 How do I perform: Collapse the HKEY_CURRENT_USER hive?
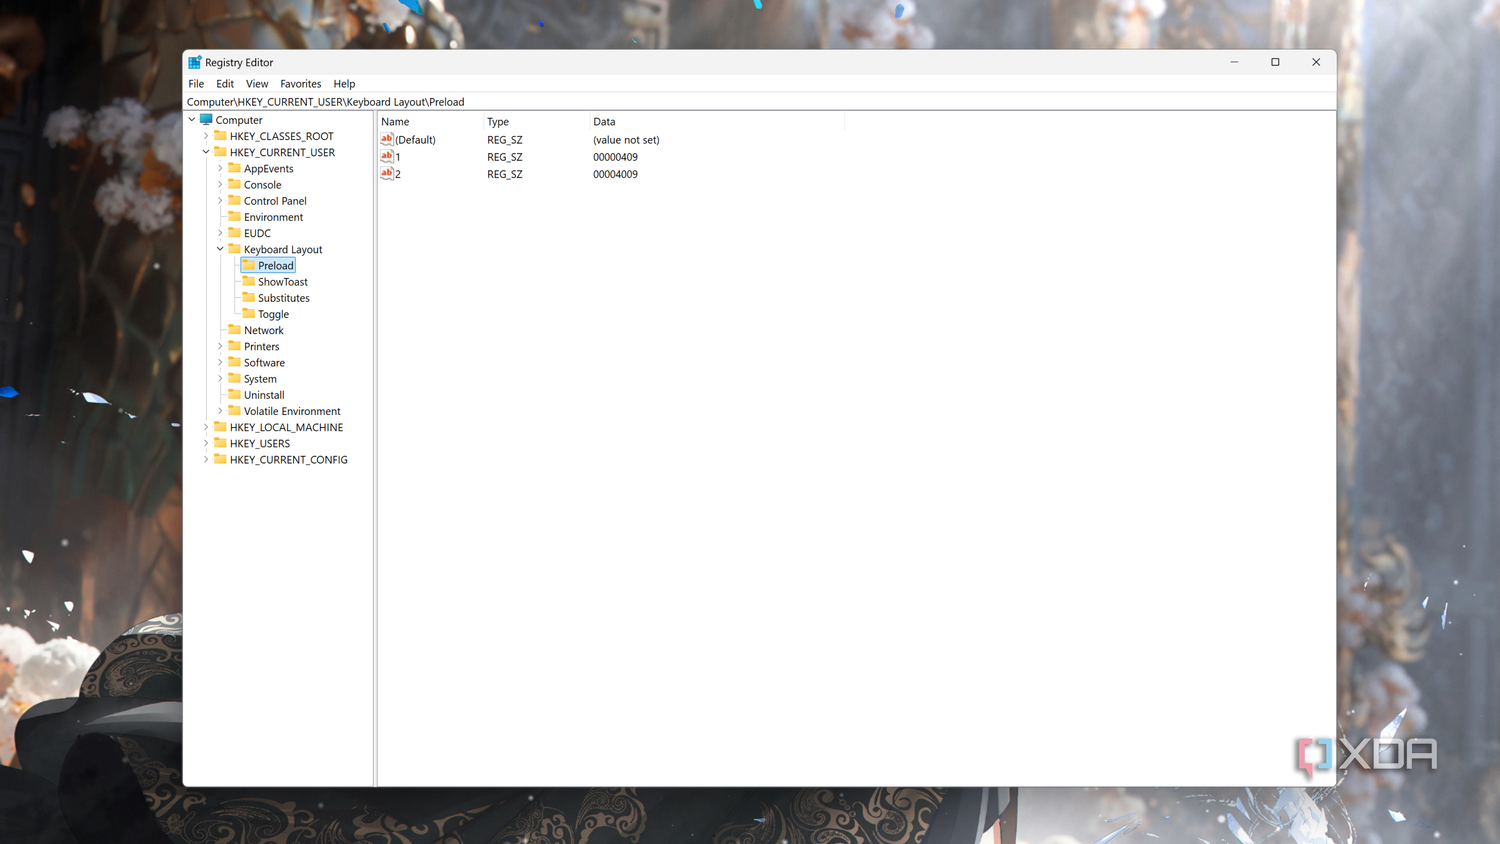206,152
